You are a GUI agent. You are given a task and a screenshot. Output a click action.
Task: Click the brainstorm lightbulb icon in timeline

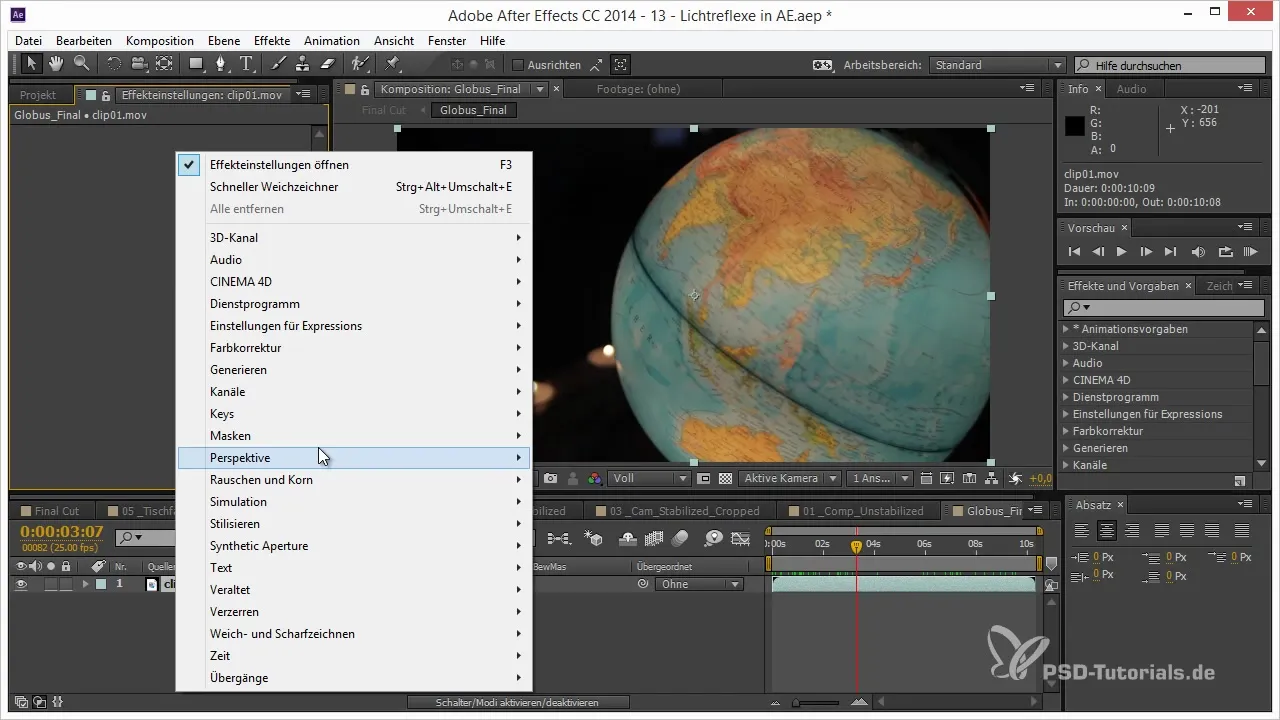click(713, 538)
